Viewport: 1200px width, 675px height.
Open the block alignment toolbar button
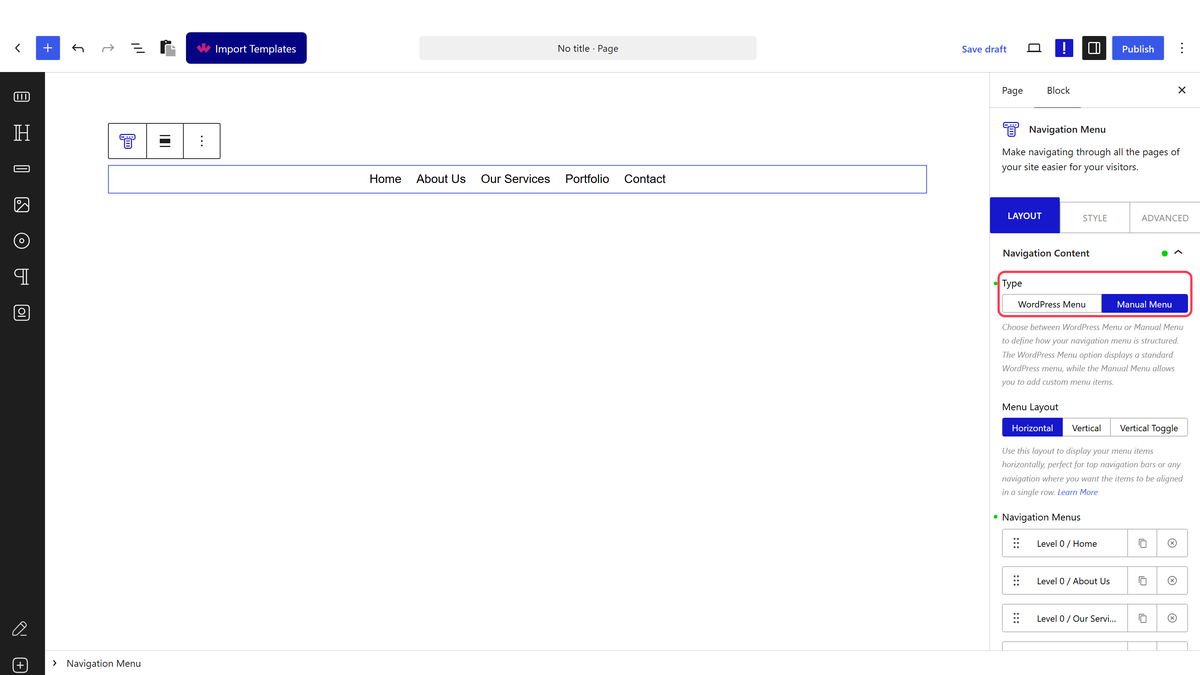(x=165, y=141)
